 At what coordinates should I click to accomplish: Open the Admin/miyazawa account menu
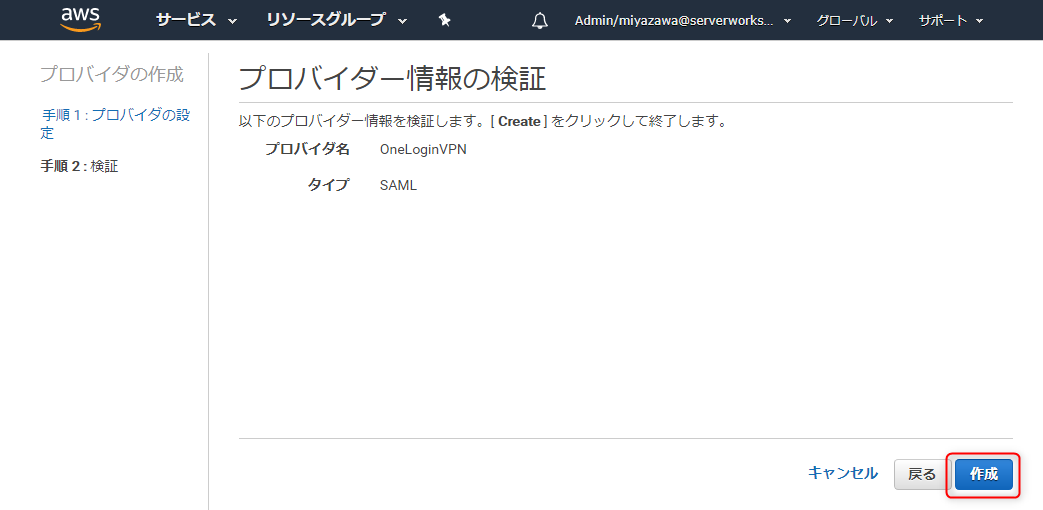click(682, 21)
